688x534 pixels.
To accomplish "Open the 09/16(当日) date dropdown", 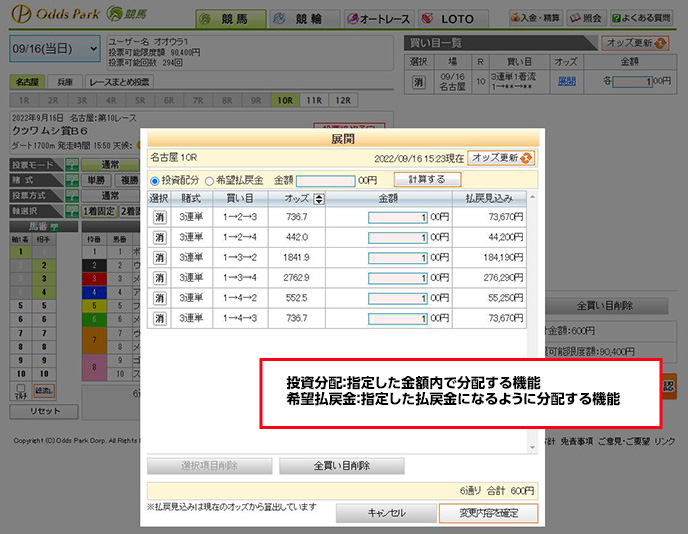I will click(55, 49).
